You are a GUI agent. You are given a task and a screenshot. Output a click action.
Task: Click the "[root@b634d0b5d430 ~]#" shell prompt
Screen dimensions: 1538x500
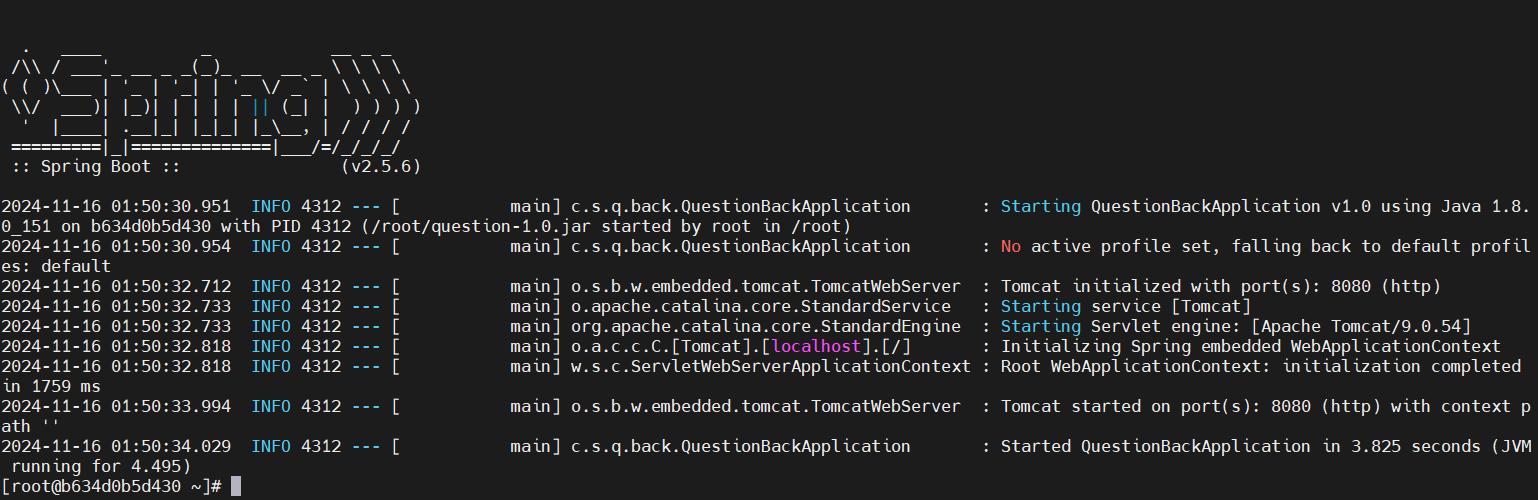pyautogui.click(x=111, y=487)
